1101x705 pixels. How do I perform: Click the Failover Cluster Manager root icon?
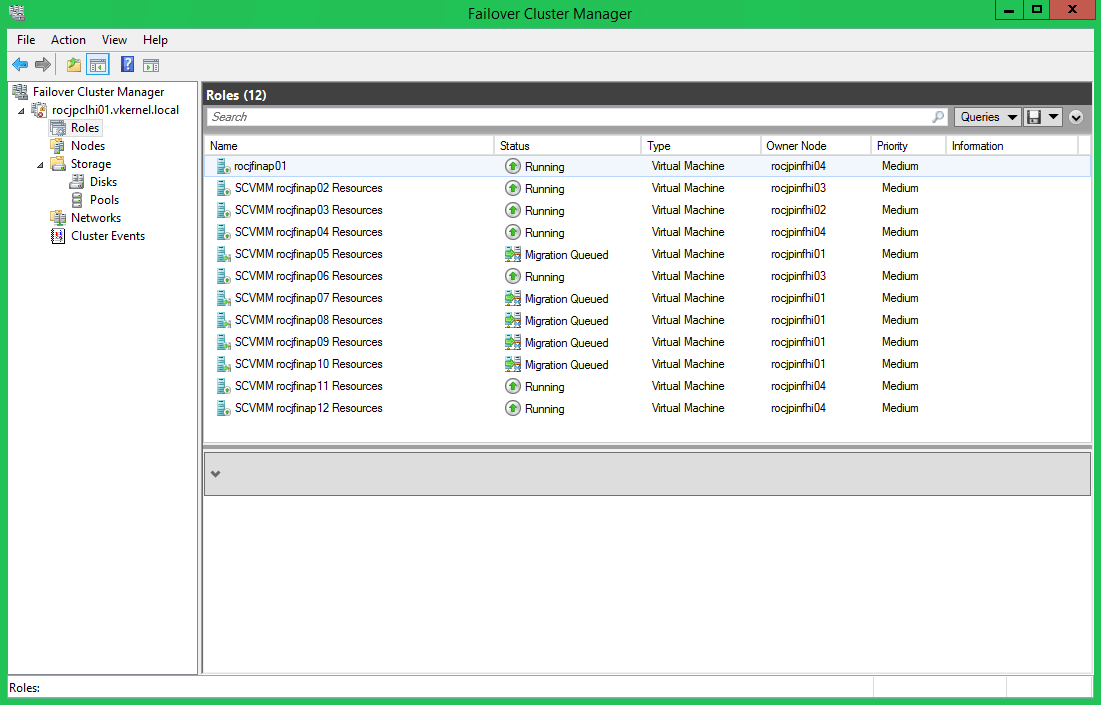(20, 91)
